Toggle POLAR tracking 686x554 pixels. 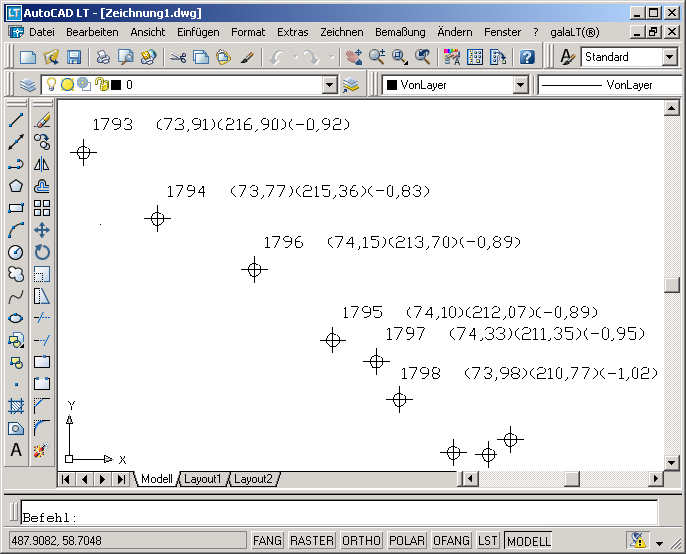coord(407,541)
